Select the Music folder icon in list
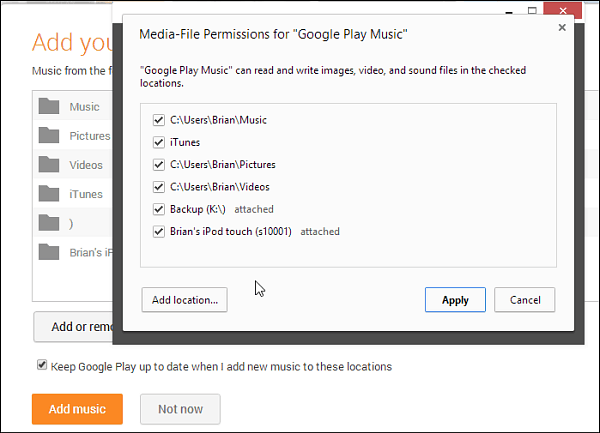This screenshot has height=433, width=600. (x=49, y=106)
